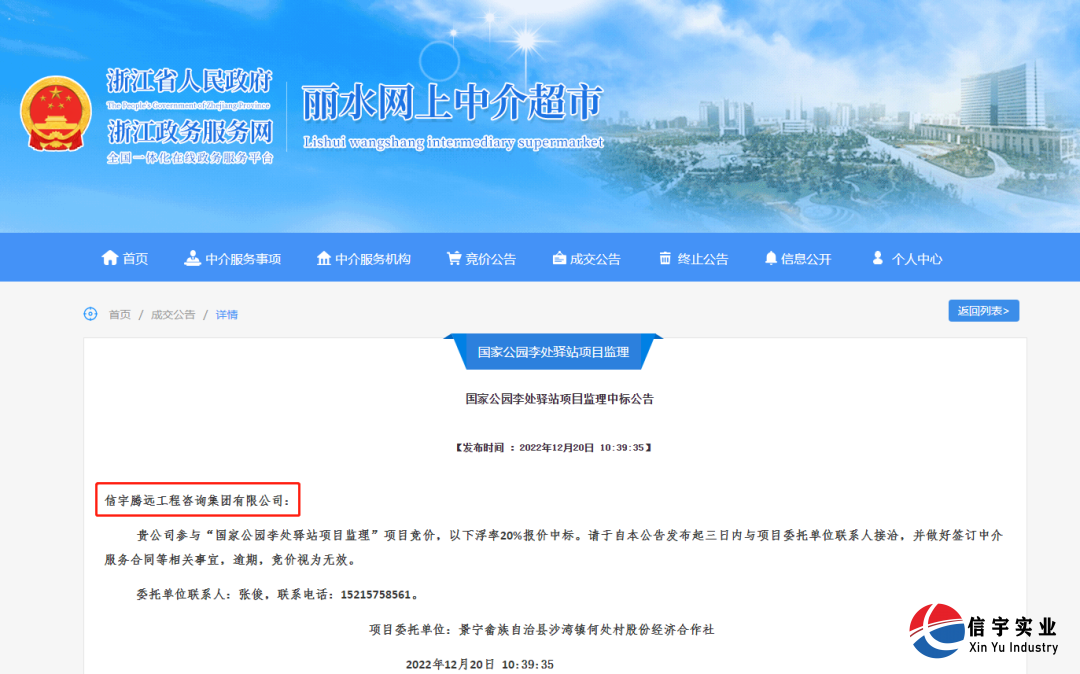The width and height of the screenshot is (1080, 674).
Task: Click the building icon beside 中介服务机构
Action: (323, 257)
